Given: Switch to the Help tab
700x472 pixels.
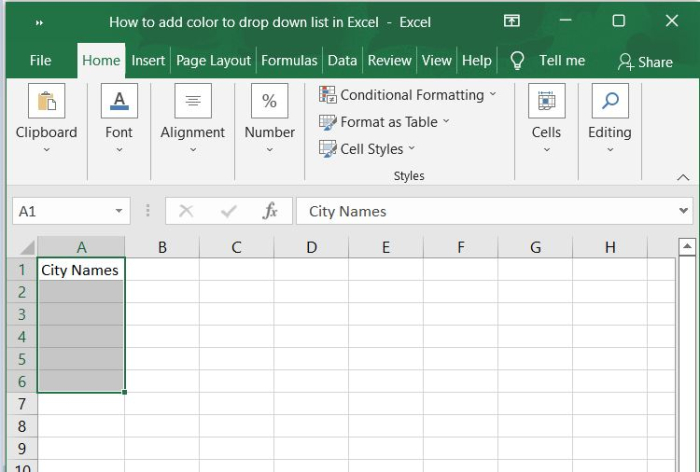Looking at the screenshot, I should pyautogui.click(x=476, y=60).
